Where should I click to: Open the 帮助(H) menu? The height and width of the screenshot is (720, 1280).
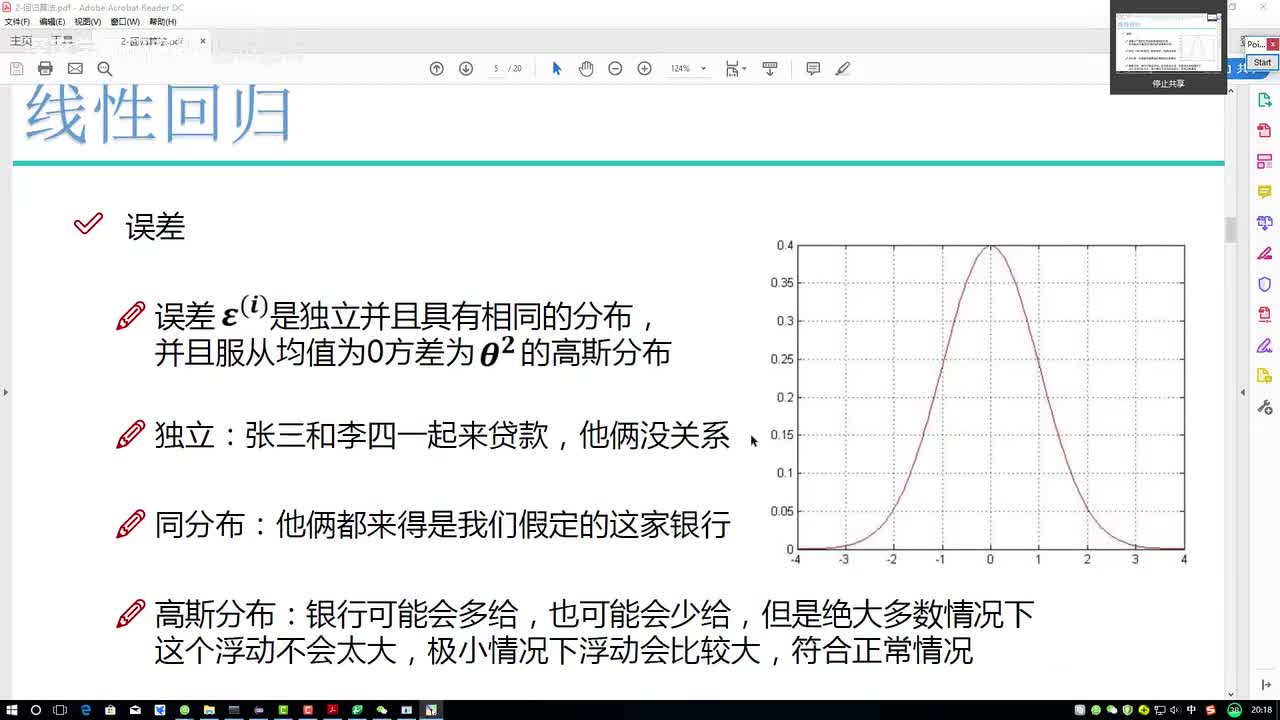point(162,21)
